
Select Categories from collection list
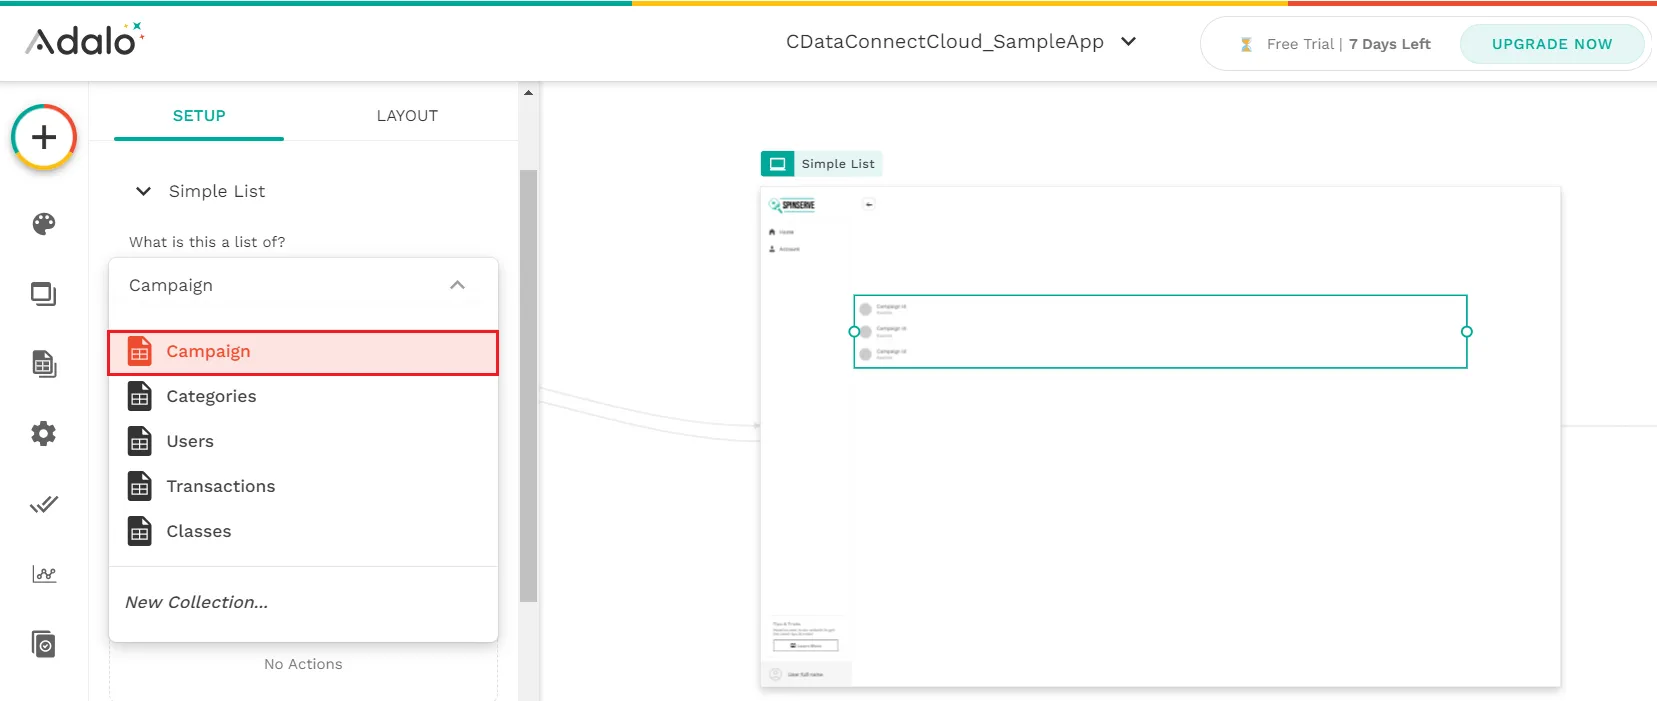pyautogui.click(x=211, y=397)
